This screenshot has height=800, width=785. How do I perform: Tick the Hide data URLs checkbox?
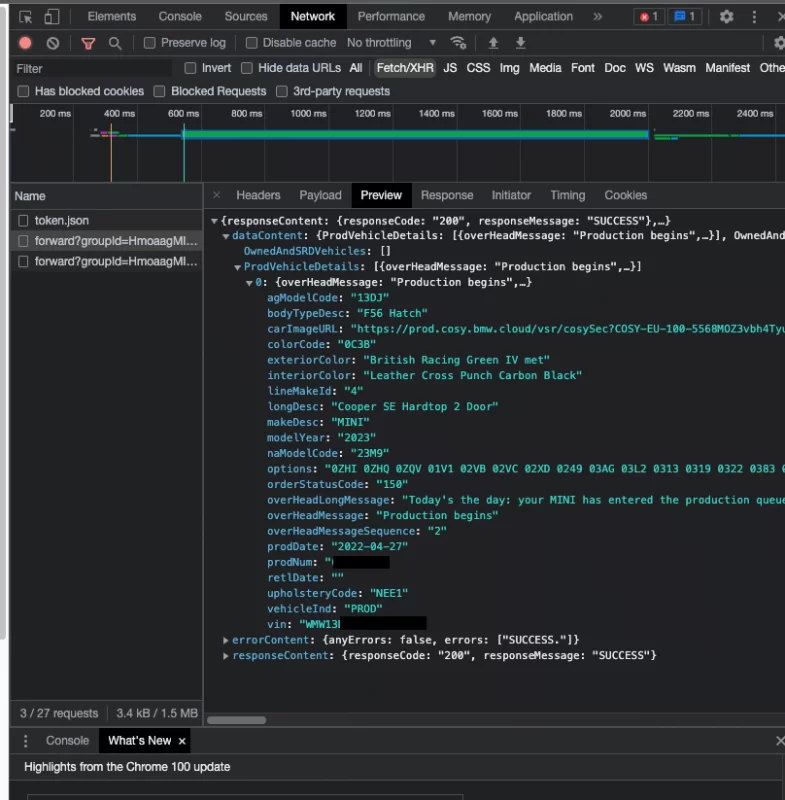(247, 68)
